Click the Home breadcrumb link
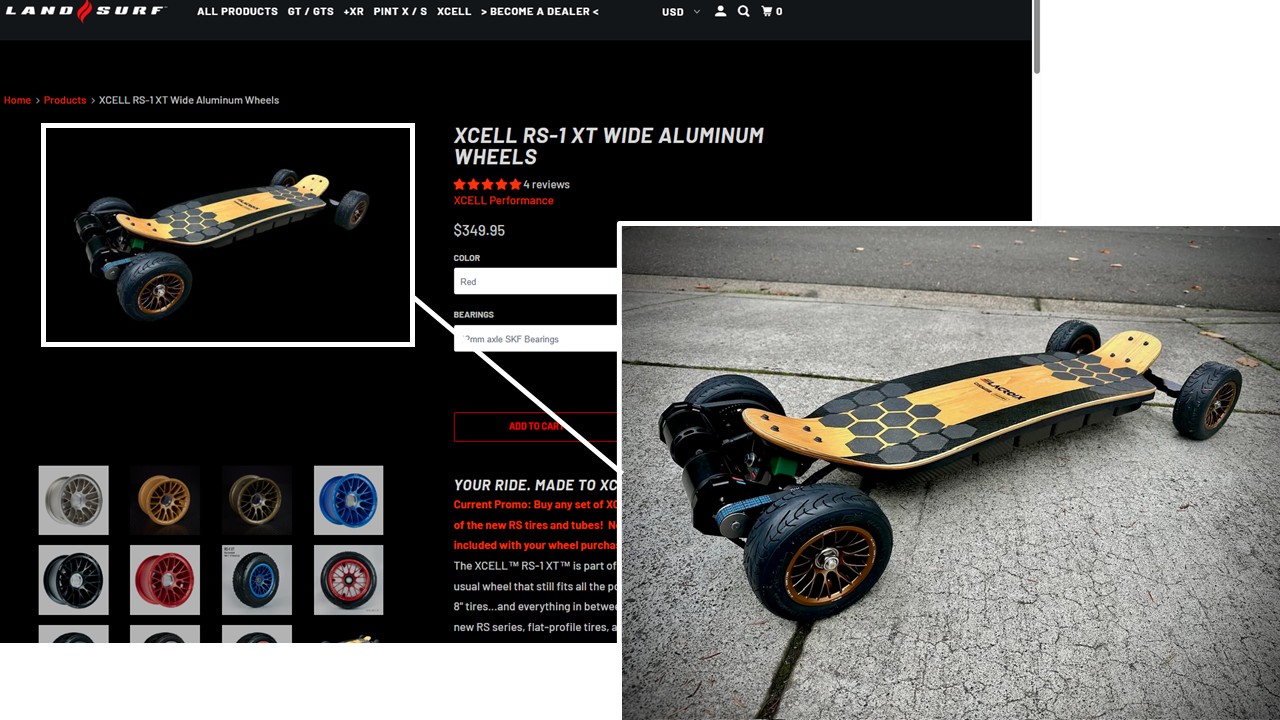Image resolution: width=1280 pixels, height=720 pixels. click(x=17, y=100)
